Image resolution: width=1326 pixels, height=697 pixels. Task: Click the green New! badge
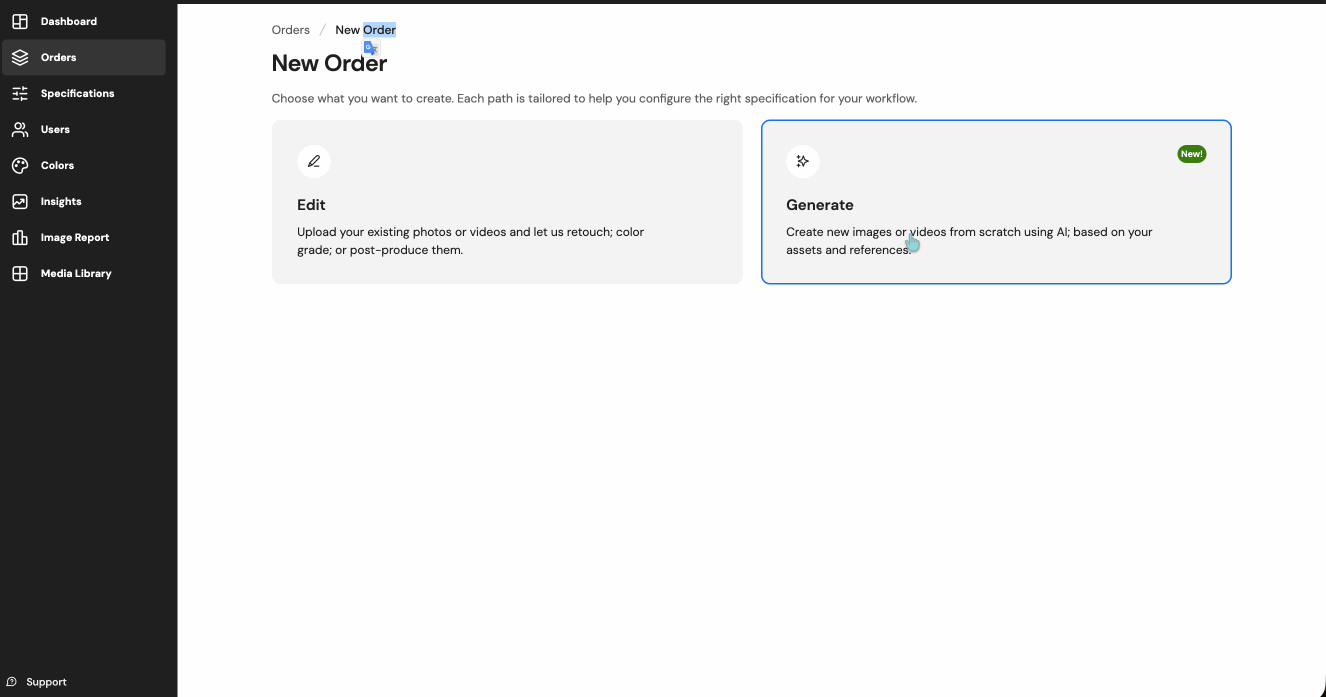pyautogui.click(x=1192, y=154)
